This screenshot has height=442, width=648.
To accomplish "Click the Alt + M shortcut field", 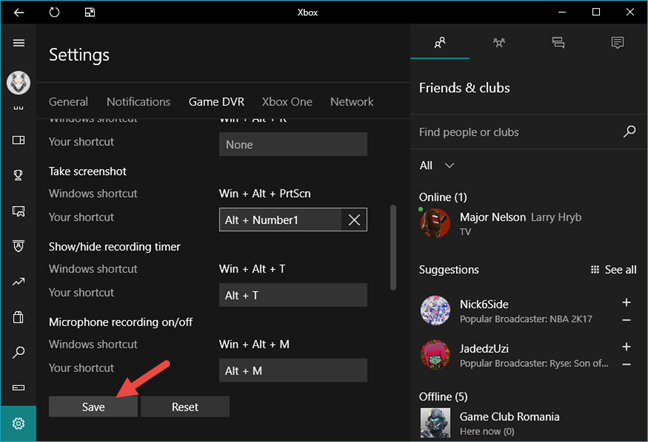I will (x=293, y=370).
